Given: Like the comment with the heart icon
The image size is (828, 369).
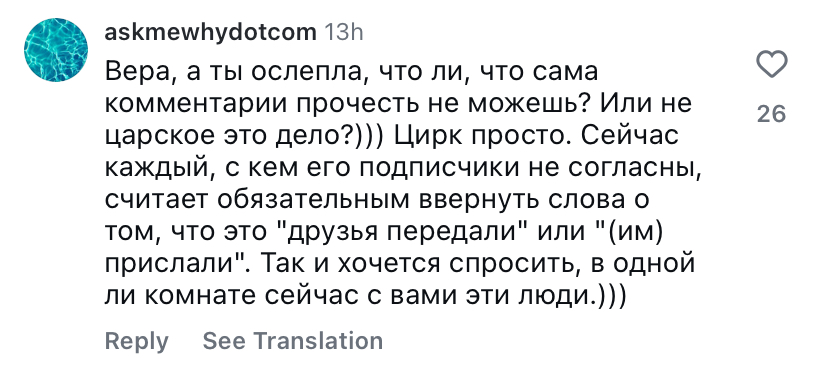Looking at the screenshot, I should (771, 66).
